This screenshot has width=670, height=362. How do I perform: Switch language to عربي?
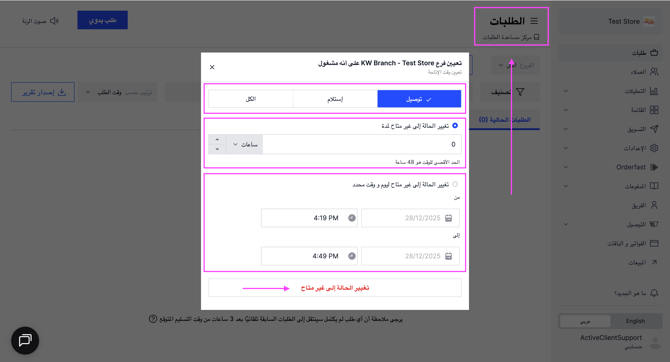coord(585,321)
